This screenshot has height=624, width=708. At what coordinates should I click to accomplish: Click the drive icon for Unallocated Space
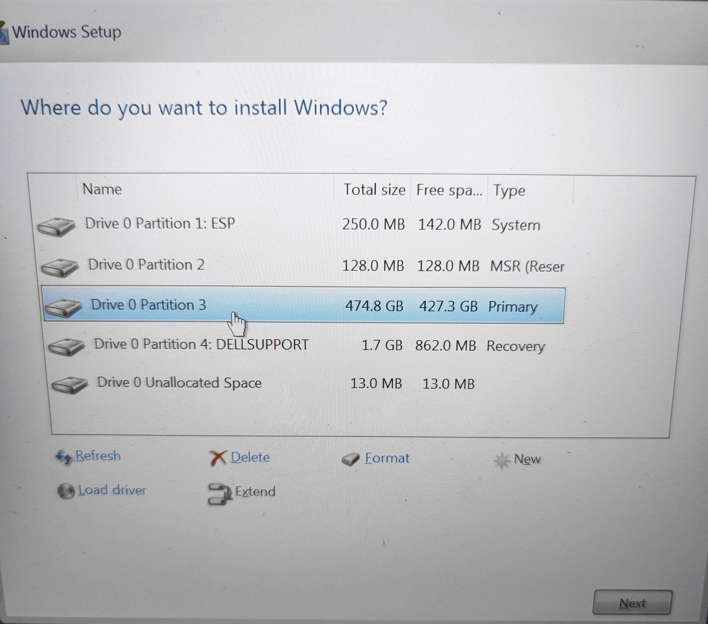[x=70, y=385]
